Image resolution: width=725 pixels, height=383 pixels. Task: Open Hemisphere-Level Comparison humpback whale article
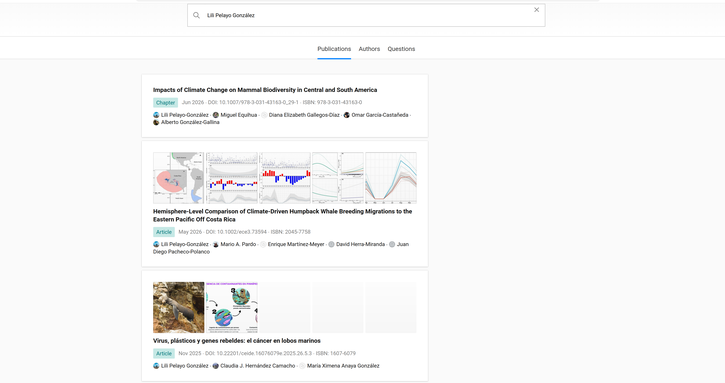[x=283, y=216]
